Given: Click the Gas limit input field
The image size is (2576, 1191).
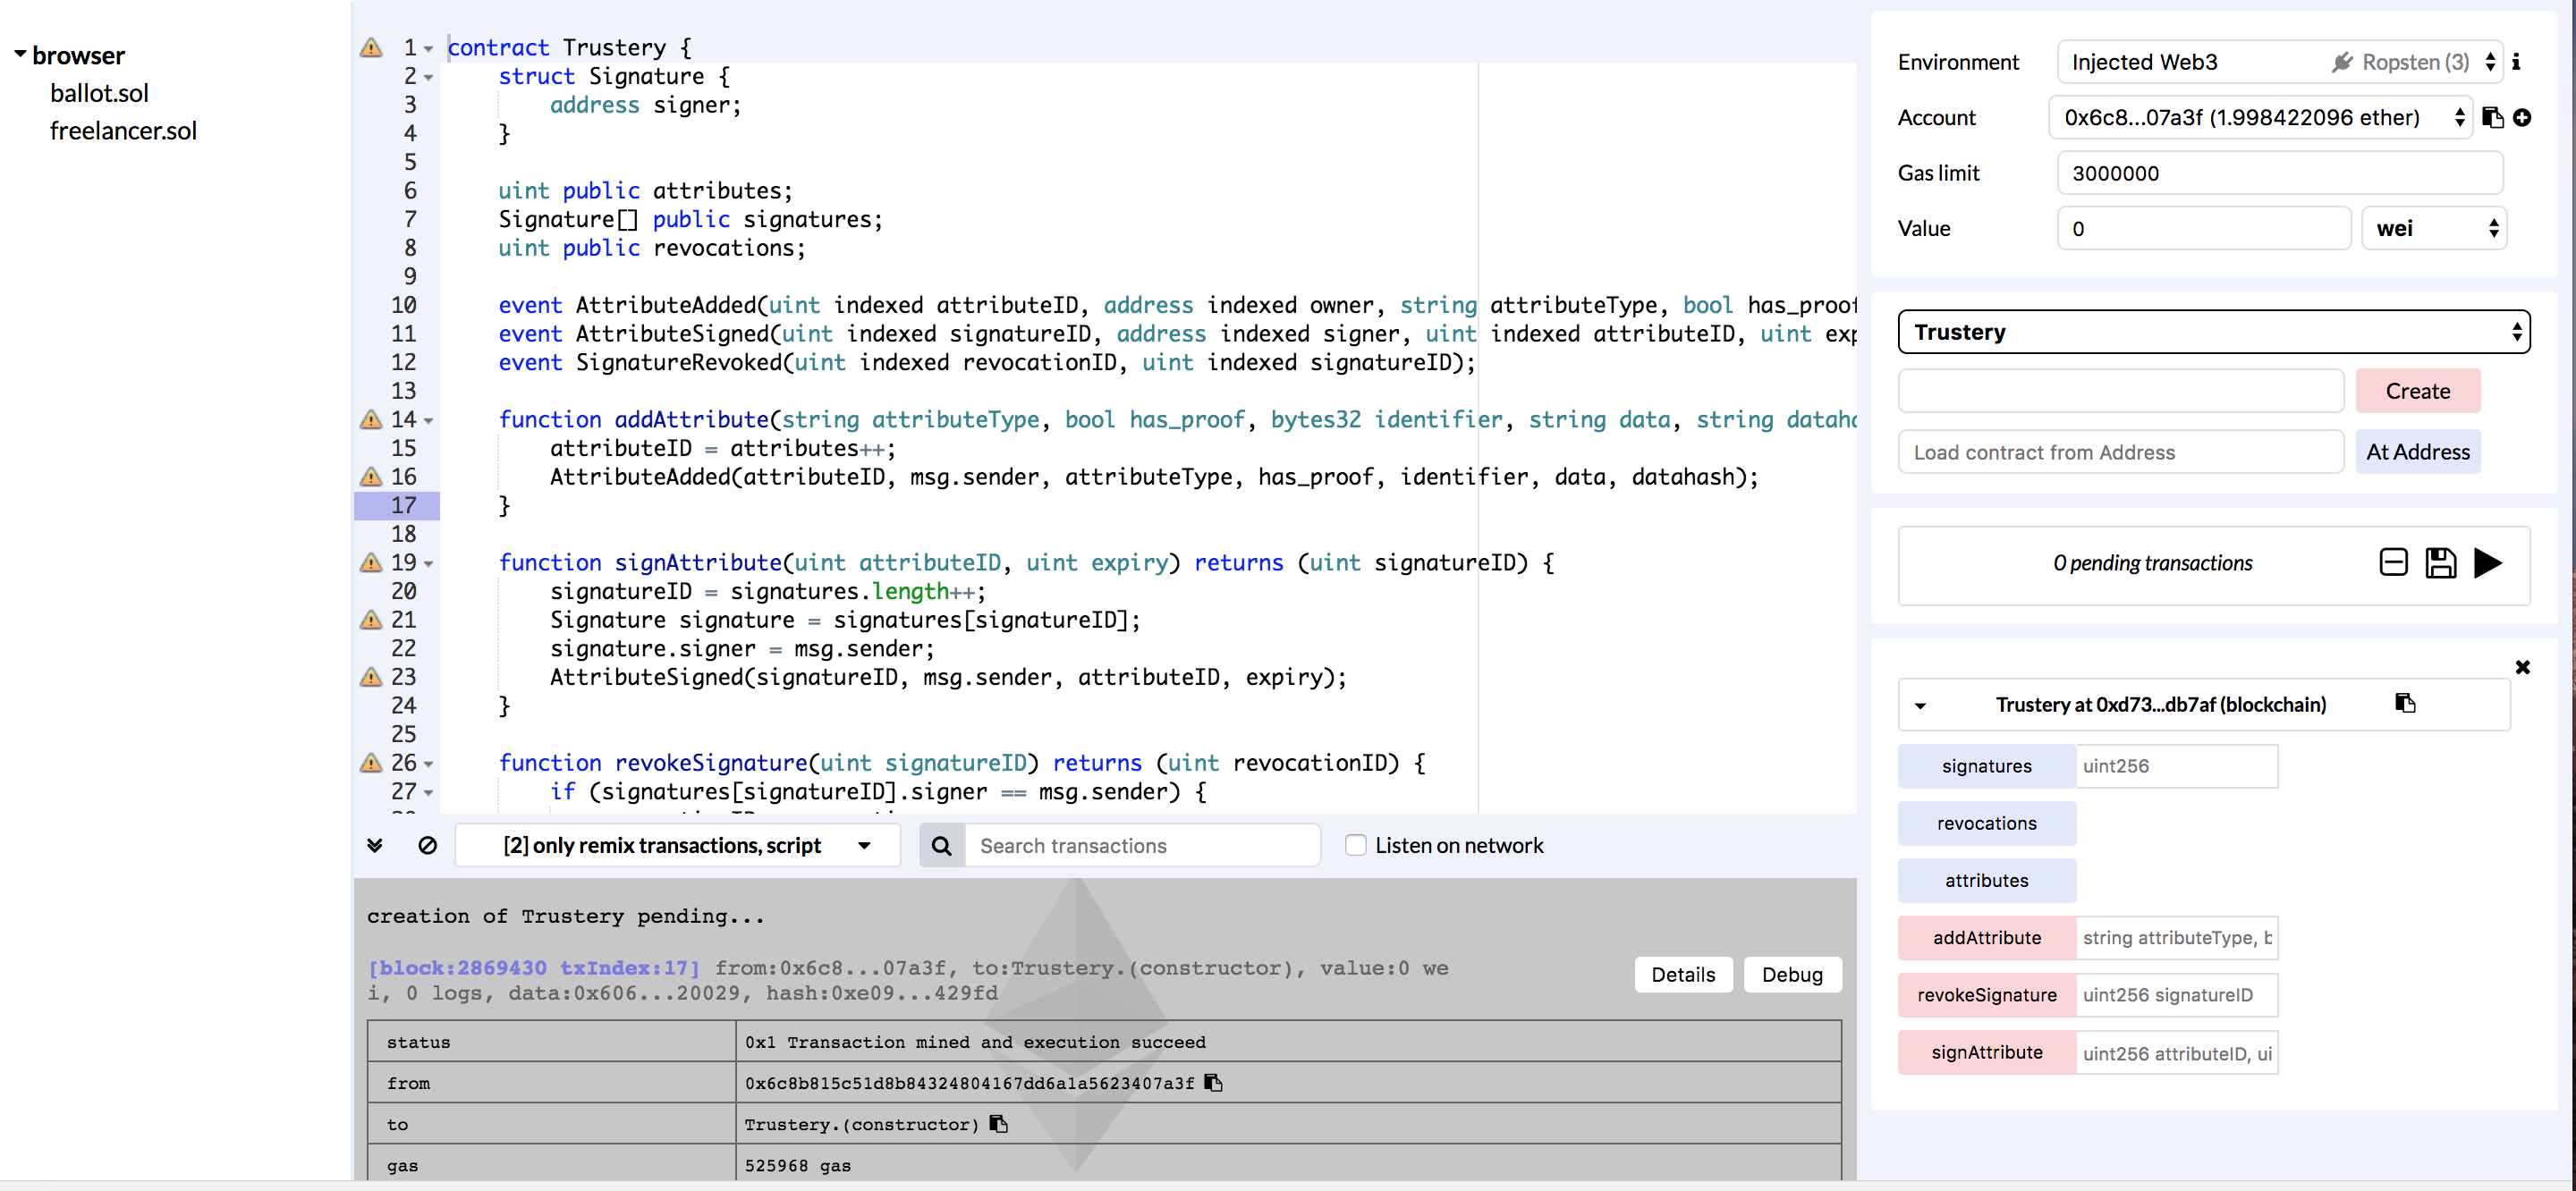Looking at the screenshot, I should [x=2279, y=173].
